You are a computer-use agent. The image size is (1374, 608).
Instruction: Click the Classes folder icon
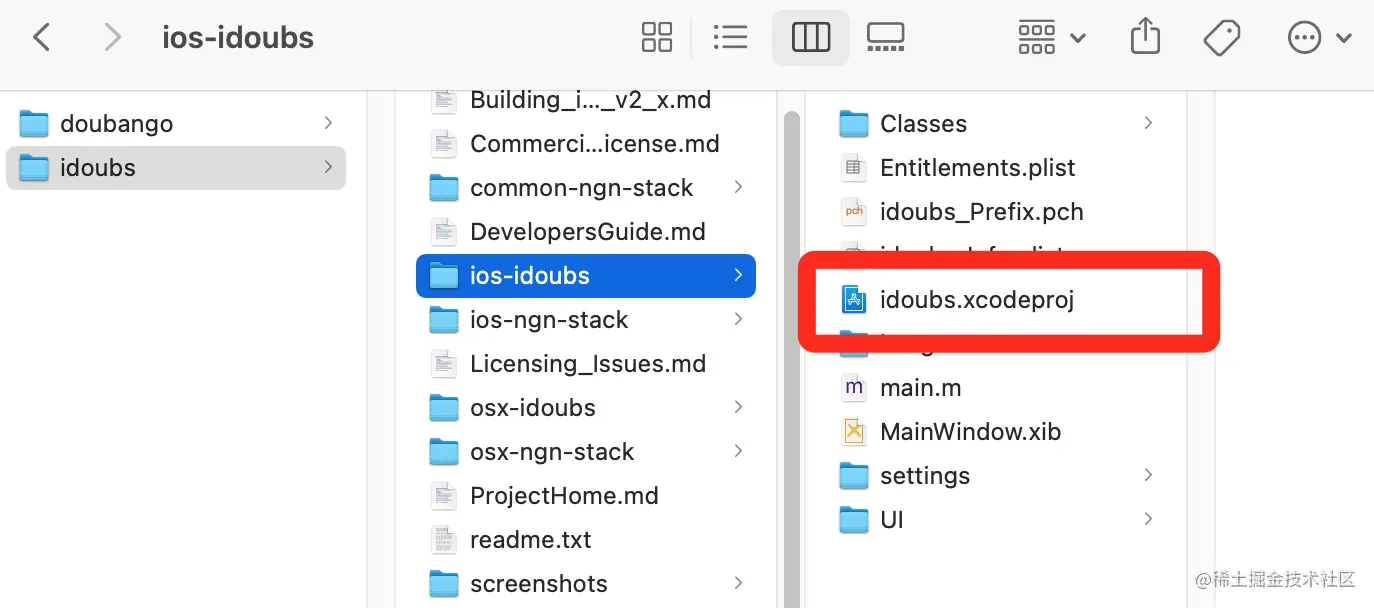(853, 124)
